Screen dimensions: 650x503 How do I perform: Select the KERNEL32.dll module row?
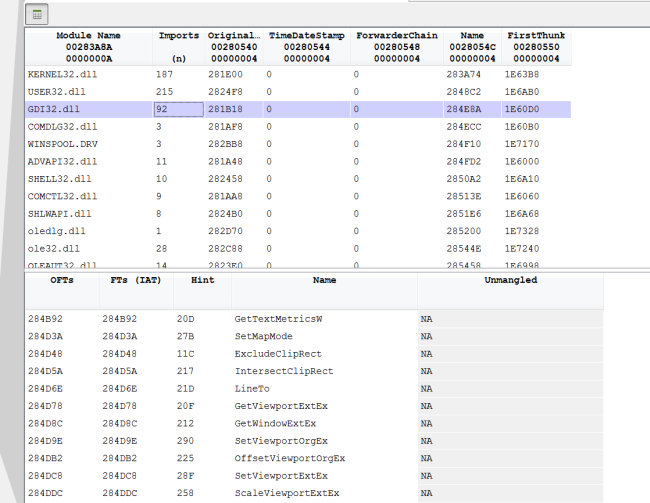298,75
